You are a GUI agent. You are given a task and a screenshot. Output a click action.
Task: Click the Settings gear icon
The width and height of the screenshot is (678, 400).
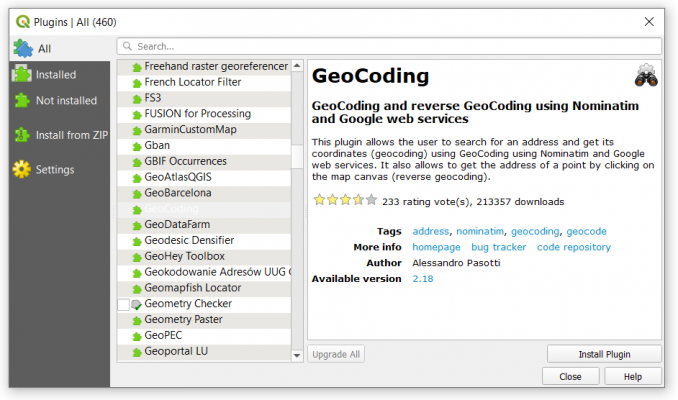pos(22,169)
